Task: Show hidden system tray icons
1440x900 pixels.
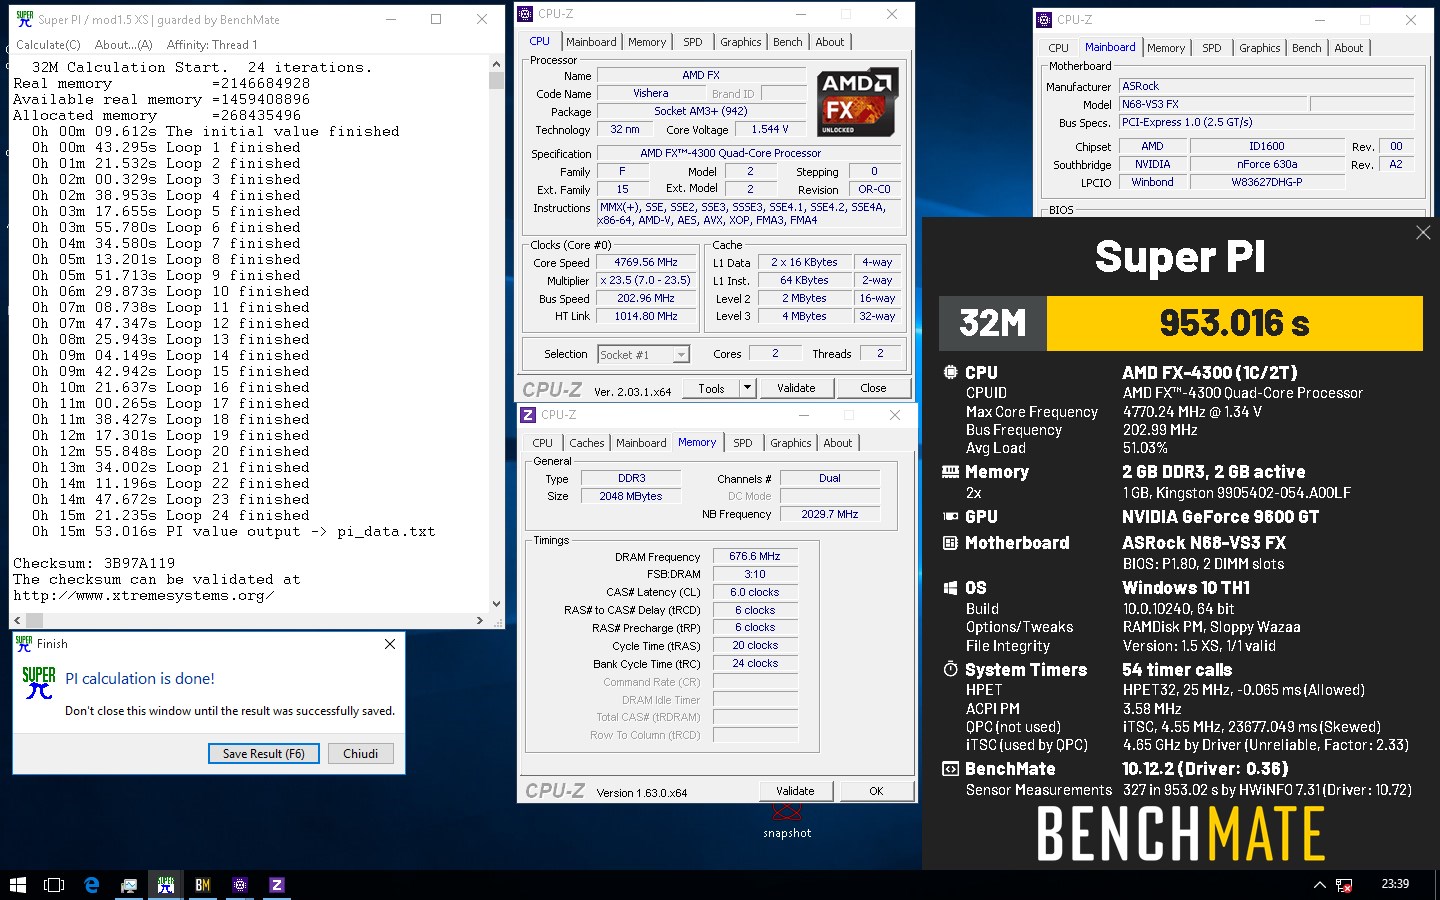Action: pos(1319,885)
